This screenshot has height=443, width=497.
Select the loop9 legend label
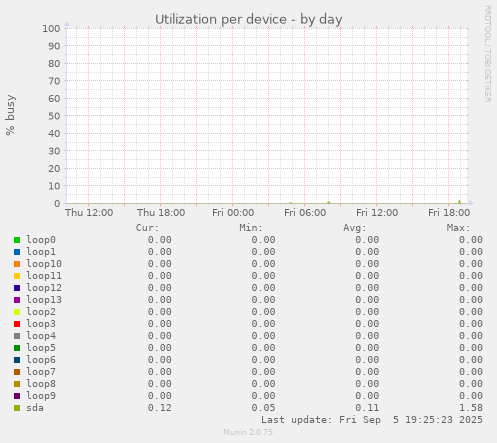pos(41,396)
